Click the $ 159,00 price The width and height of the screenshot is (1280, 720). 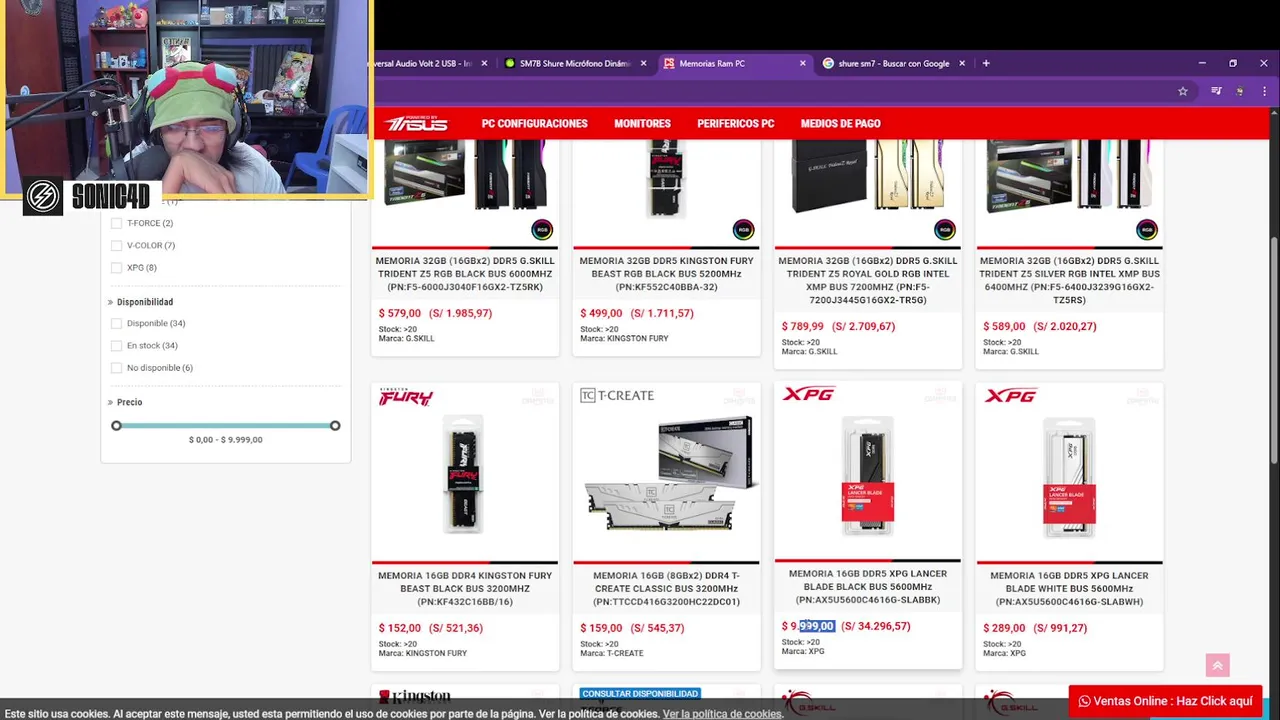click(601, 628)
